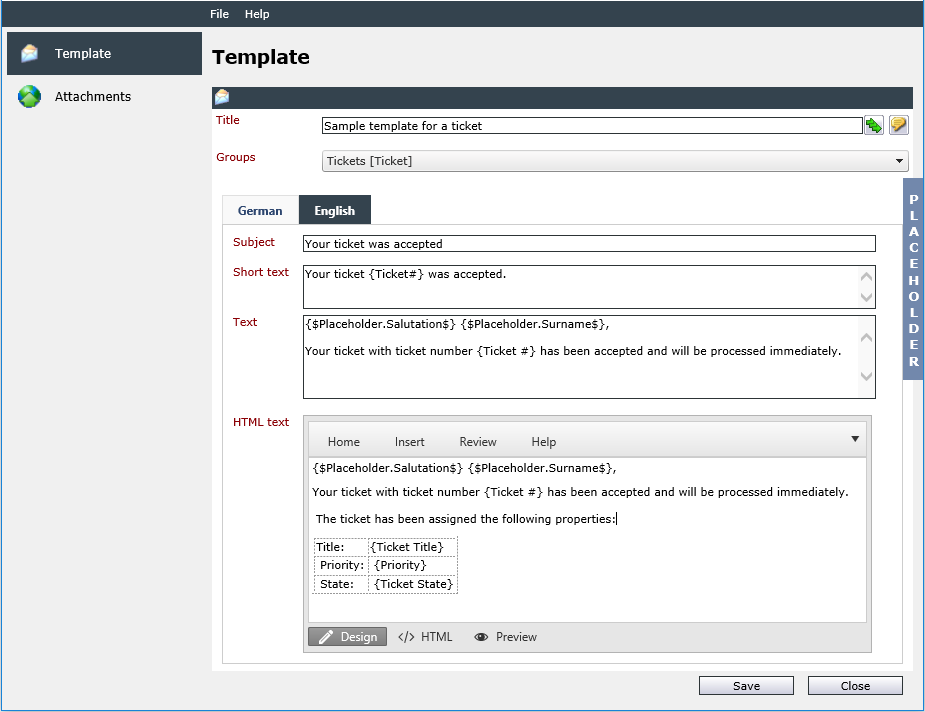Open the File menu
Viewport: 925px width, 712px height.
[219, 14]
